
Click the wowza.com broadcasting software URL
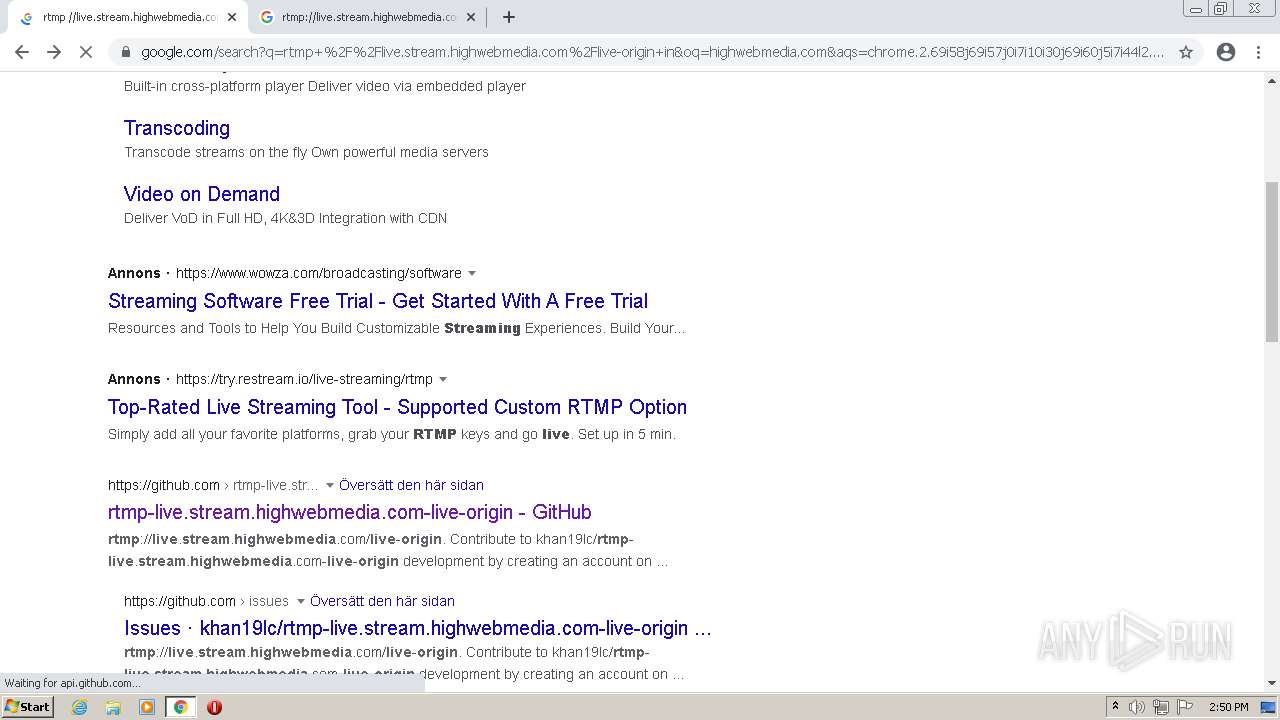319,273
